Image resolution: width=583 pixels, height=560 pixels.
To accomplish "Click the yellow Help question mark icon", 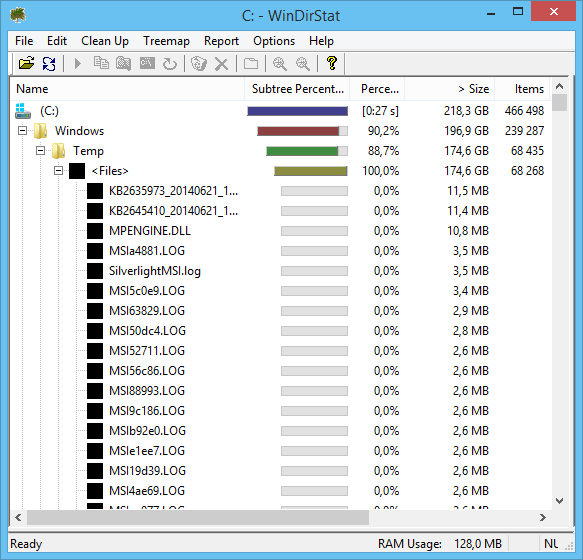I will (332, 63).
